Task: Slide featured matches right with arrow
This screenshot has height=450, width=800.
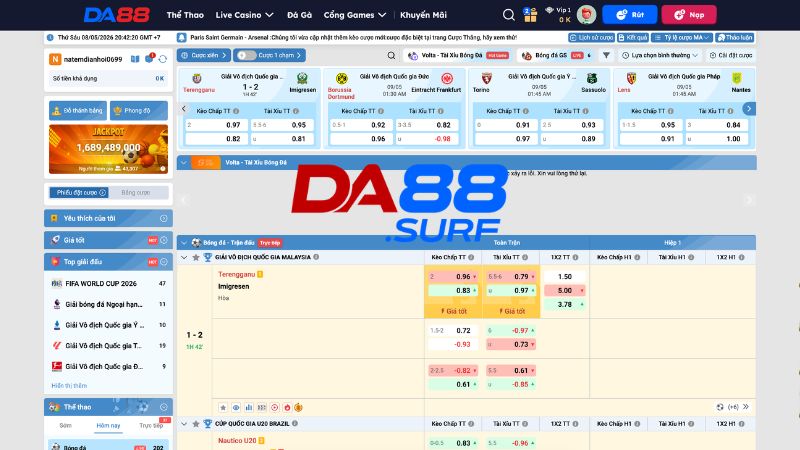Action: (749, 109)
